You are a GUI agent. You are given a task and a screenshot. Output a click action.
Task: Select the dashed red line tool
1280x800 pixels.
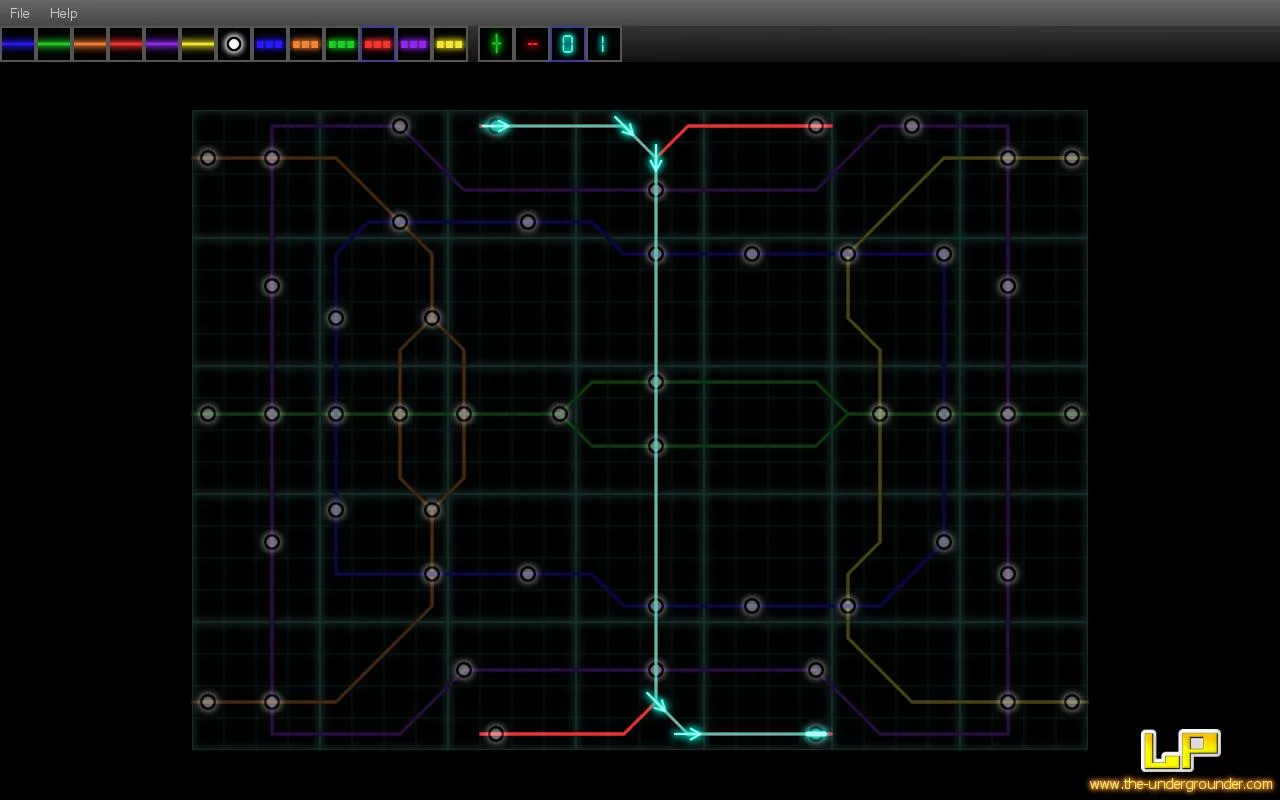click(x=378, y=44)
